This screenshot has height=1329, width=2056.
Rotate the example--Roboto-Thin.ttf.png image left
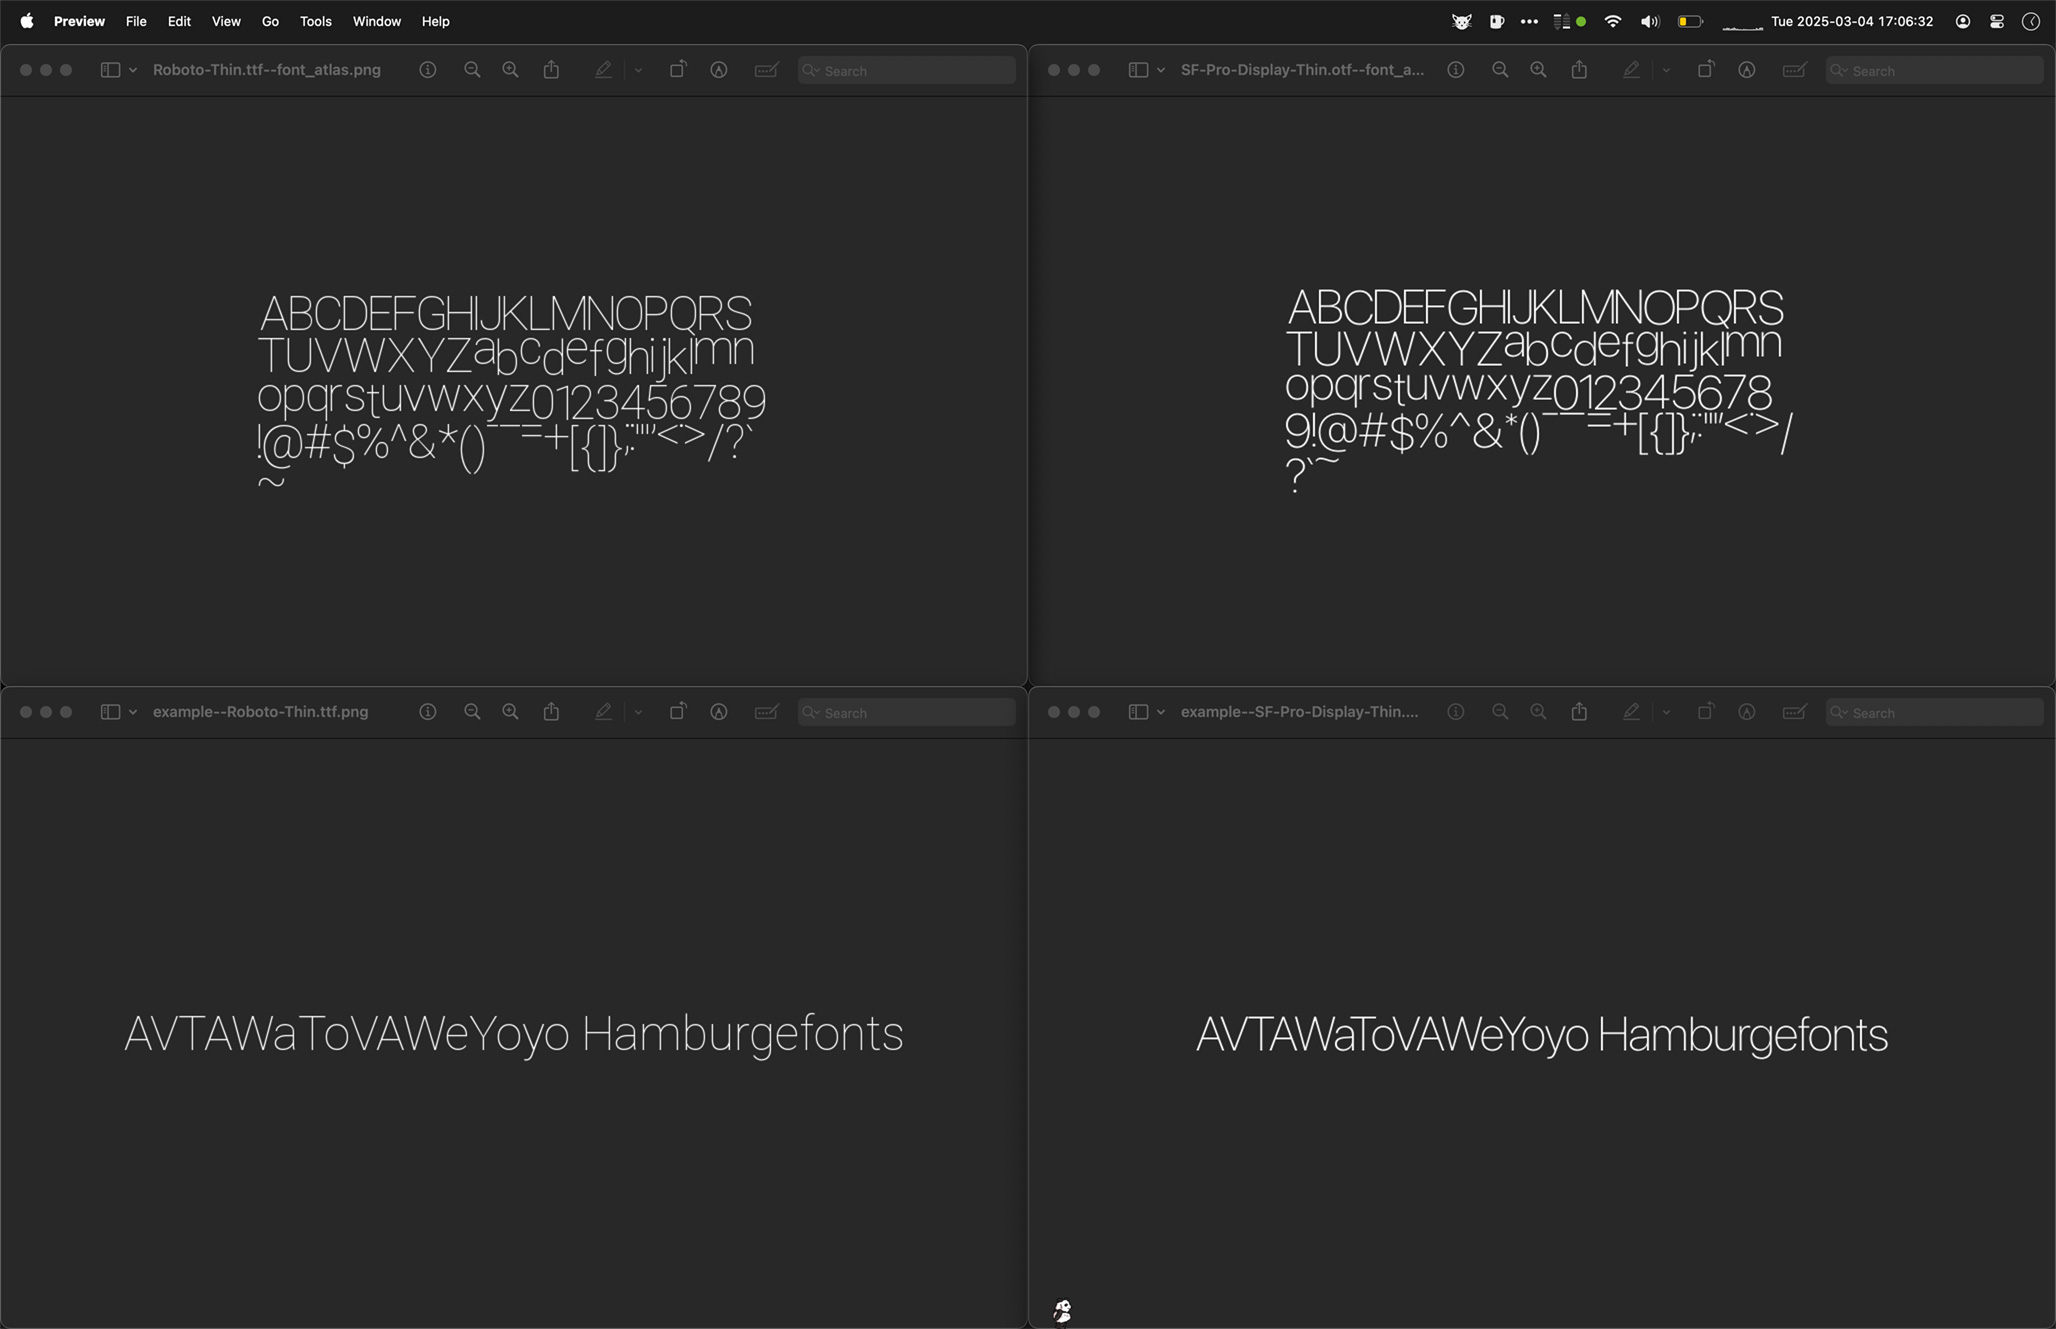click(678, 711)
